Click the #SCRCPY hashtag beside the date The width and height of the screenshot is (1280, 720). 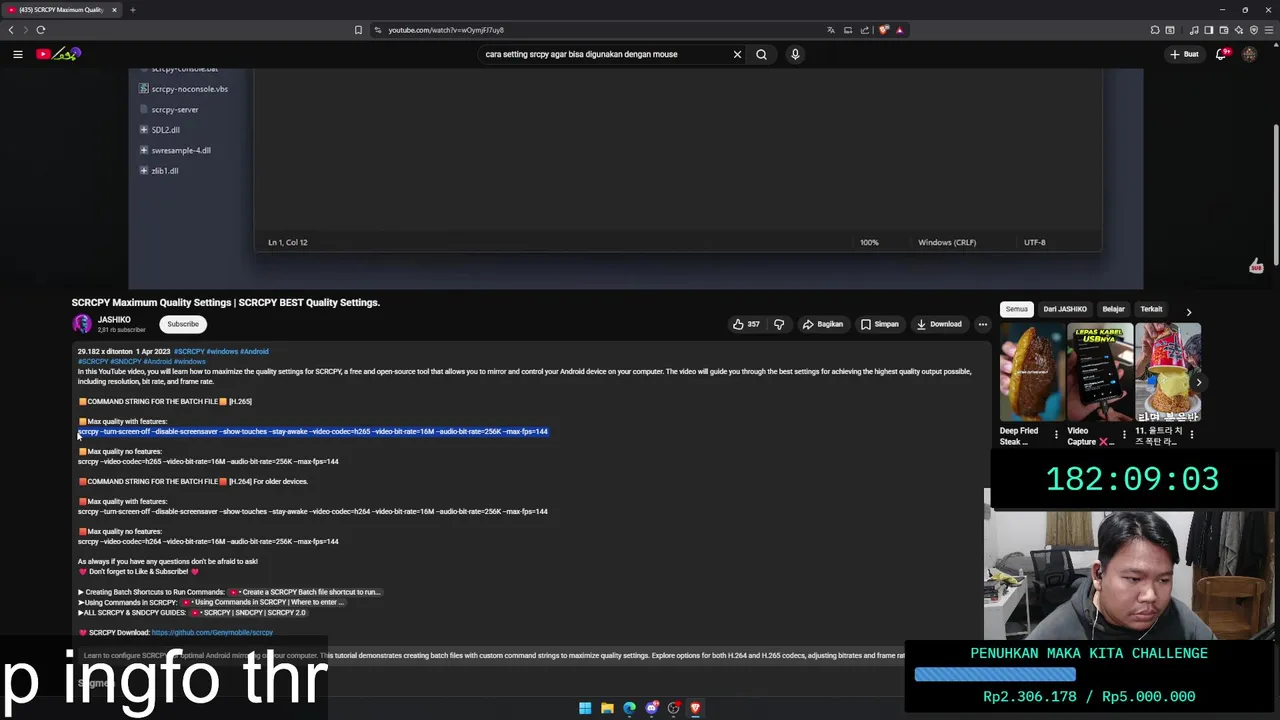click(189, 352)
